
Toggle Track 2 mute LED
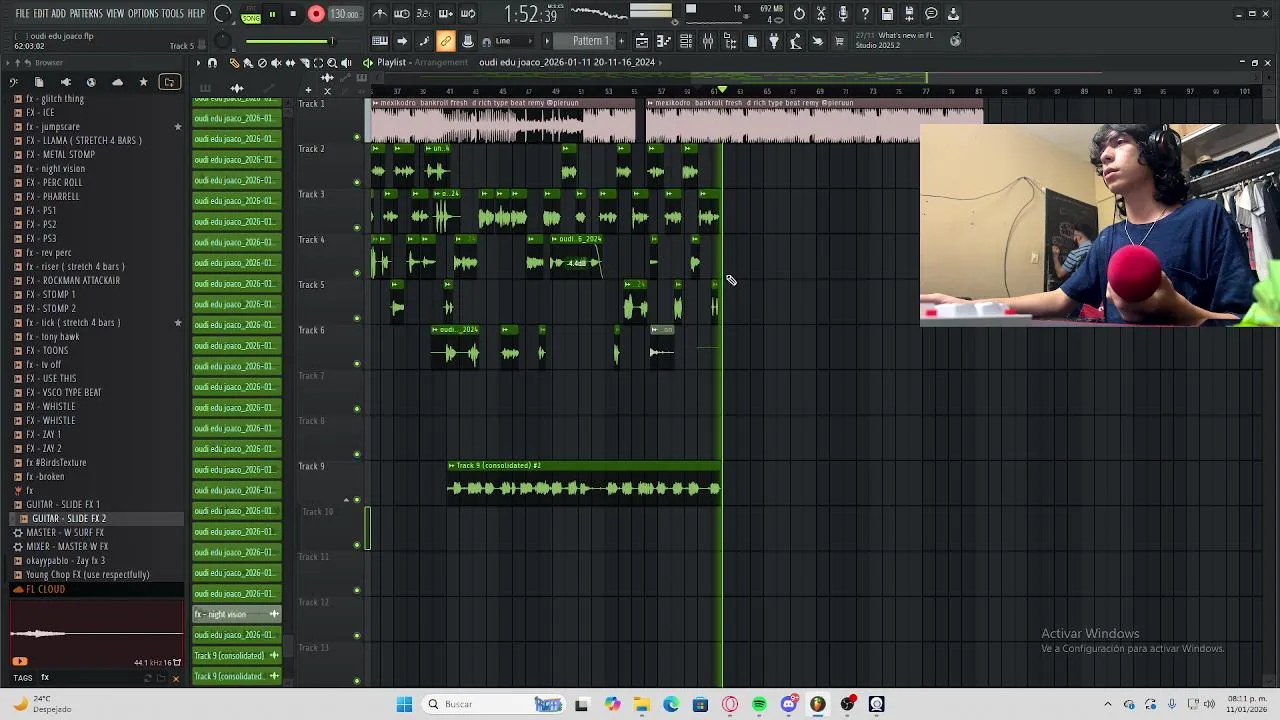pos(357,182)
